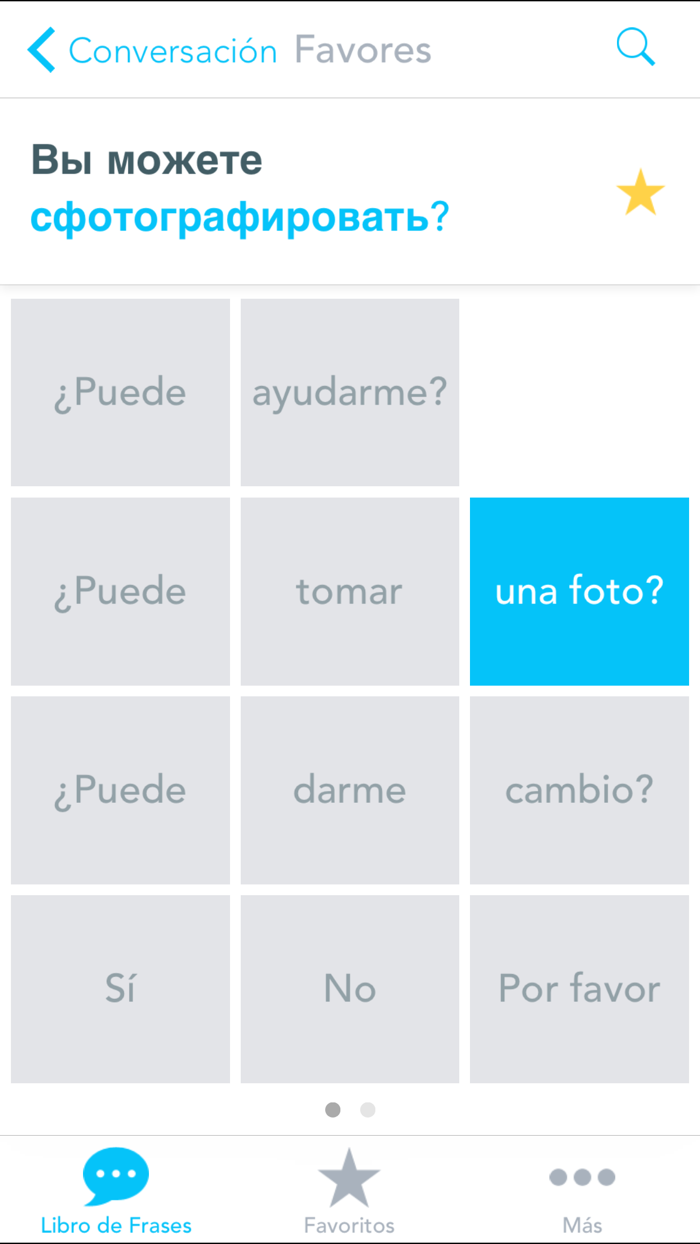Tap the back chevron next to Conversación
The height and width of the screenshot is (1244, 700).
point(40,47)
